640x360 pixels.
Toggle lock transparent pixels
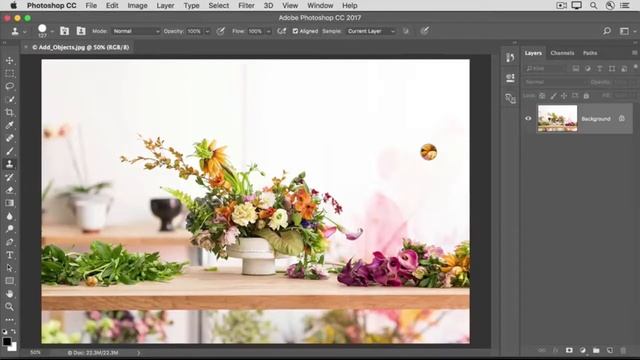coord(542,96)
